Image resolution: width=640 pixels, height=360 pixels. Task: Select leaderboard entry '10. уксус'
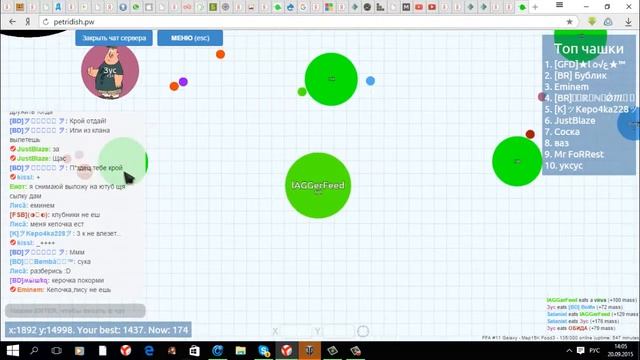(564, 166)
